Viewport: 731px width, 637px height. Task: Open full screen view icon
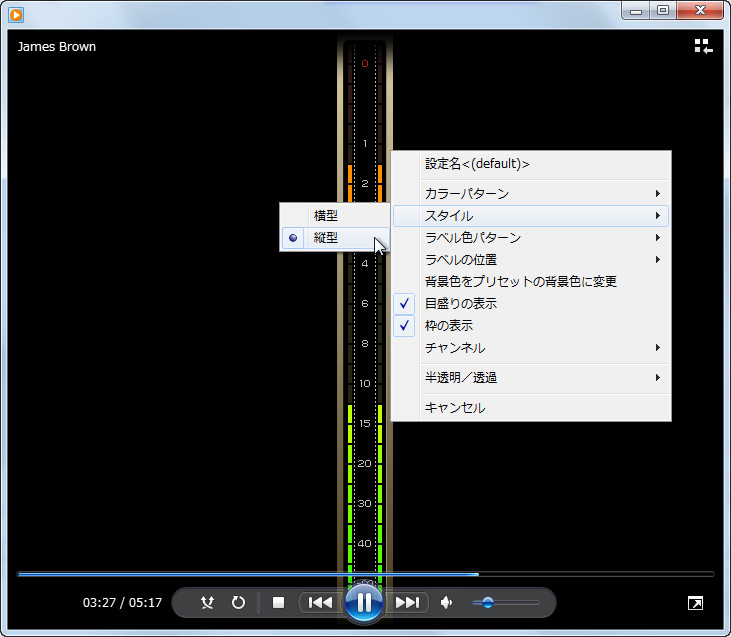695,603
